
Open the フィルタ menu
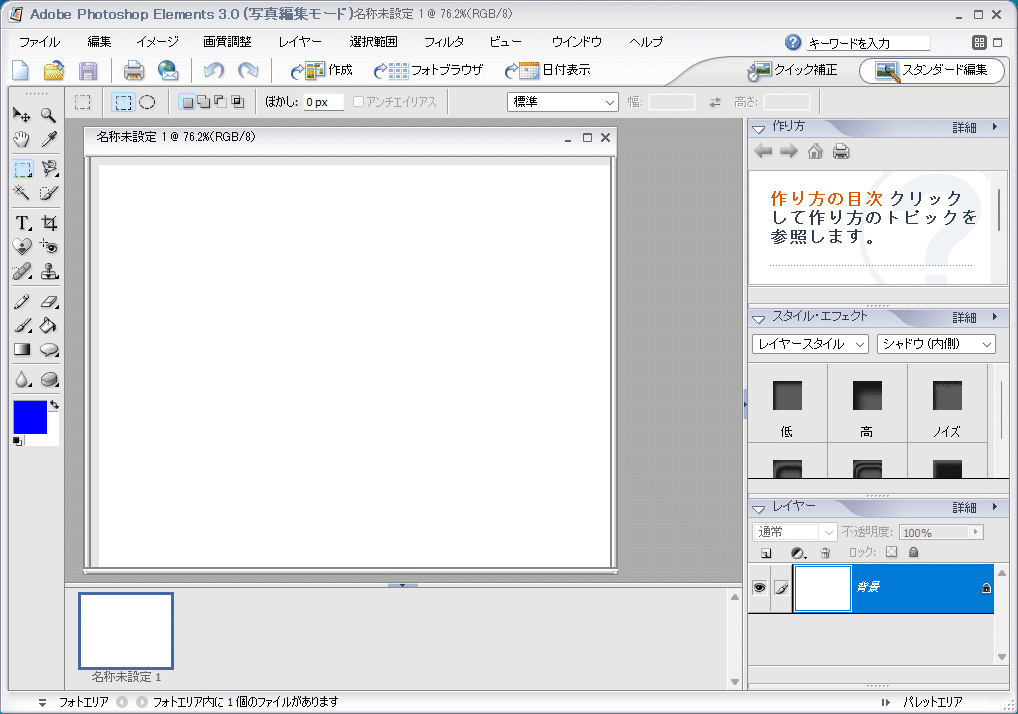[443, 42]
